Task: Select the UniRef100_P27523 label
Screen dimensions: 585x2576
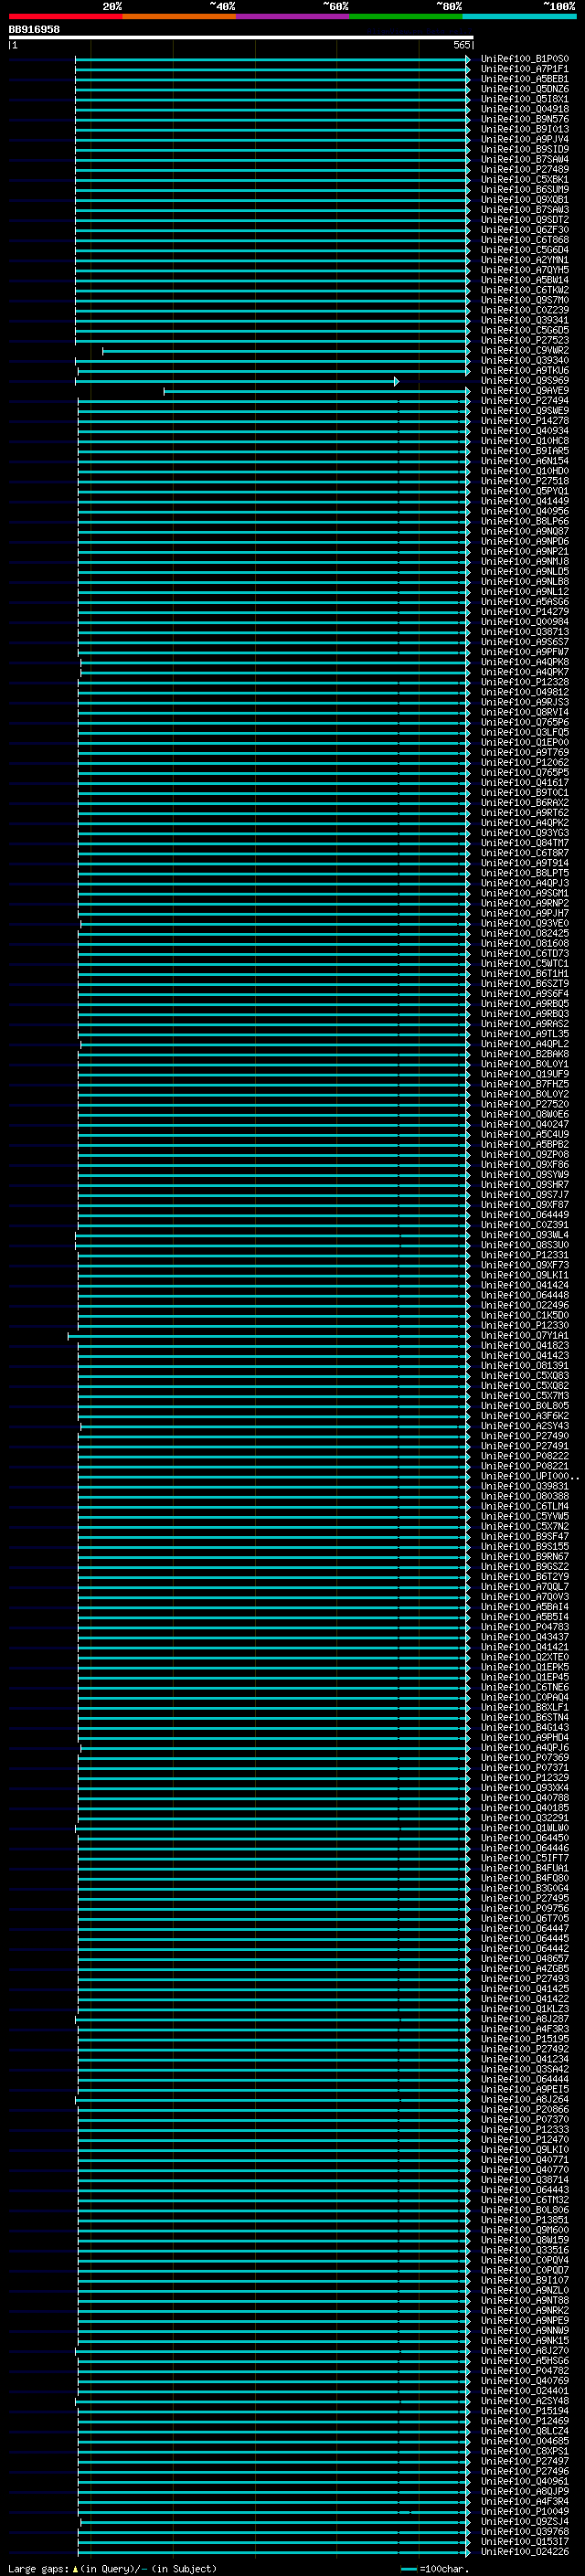Action: tap(525, 340)
